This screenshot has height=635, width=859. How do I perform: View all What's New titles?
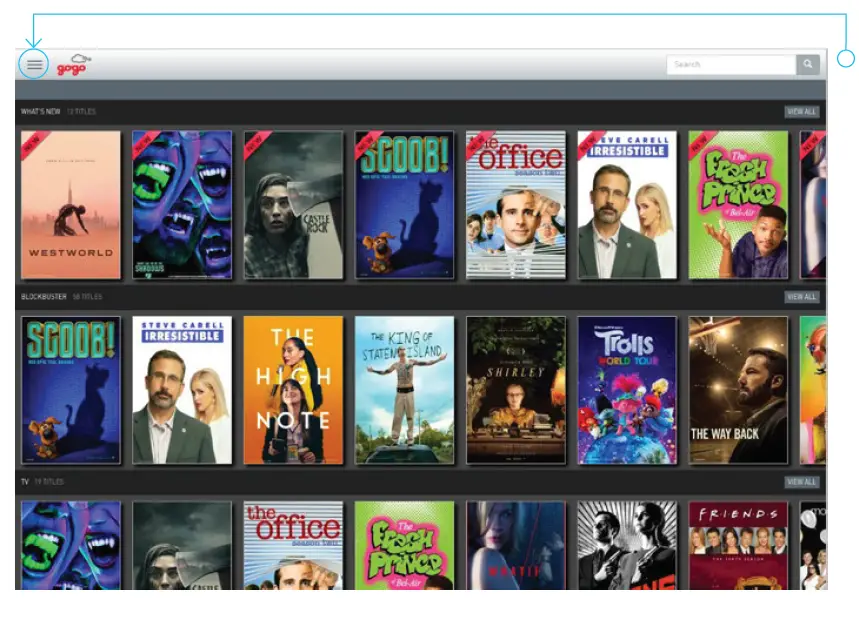point(801,112)
